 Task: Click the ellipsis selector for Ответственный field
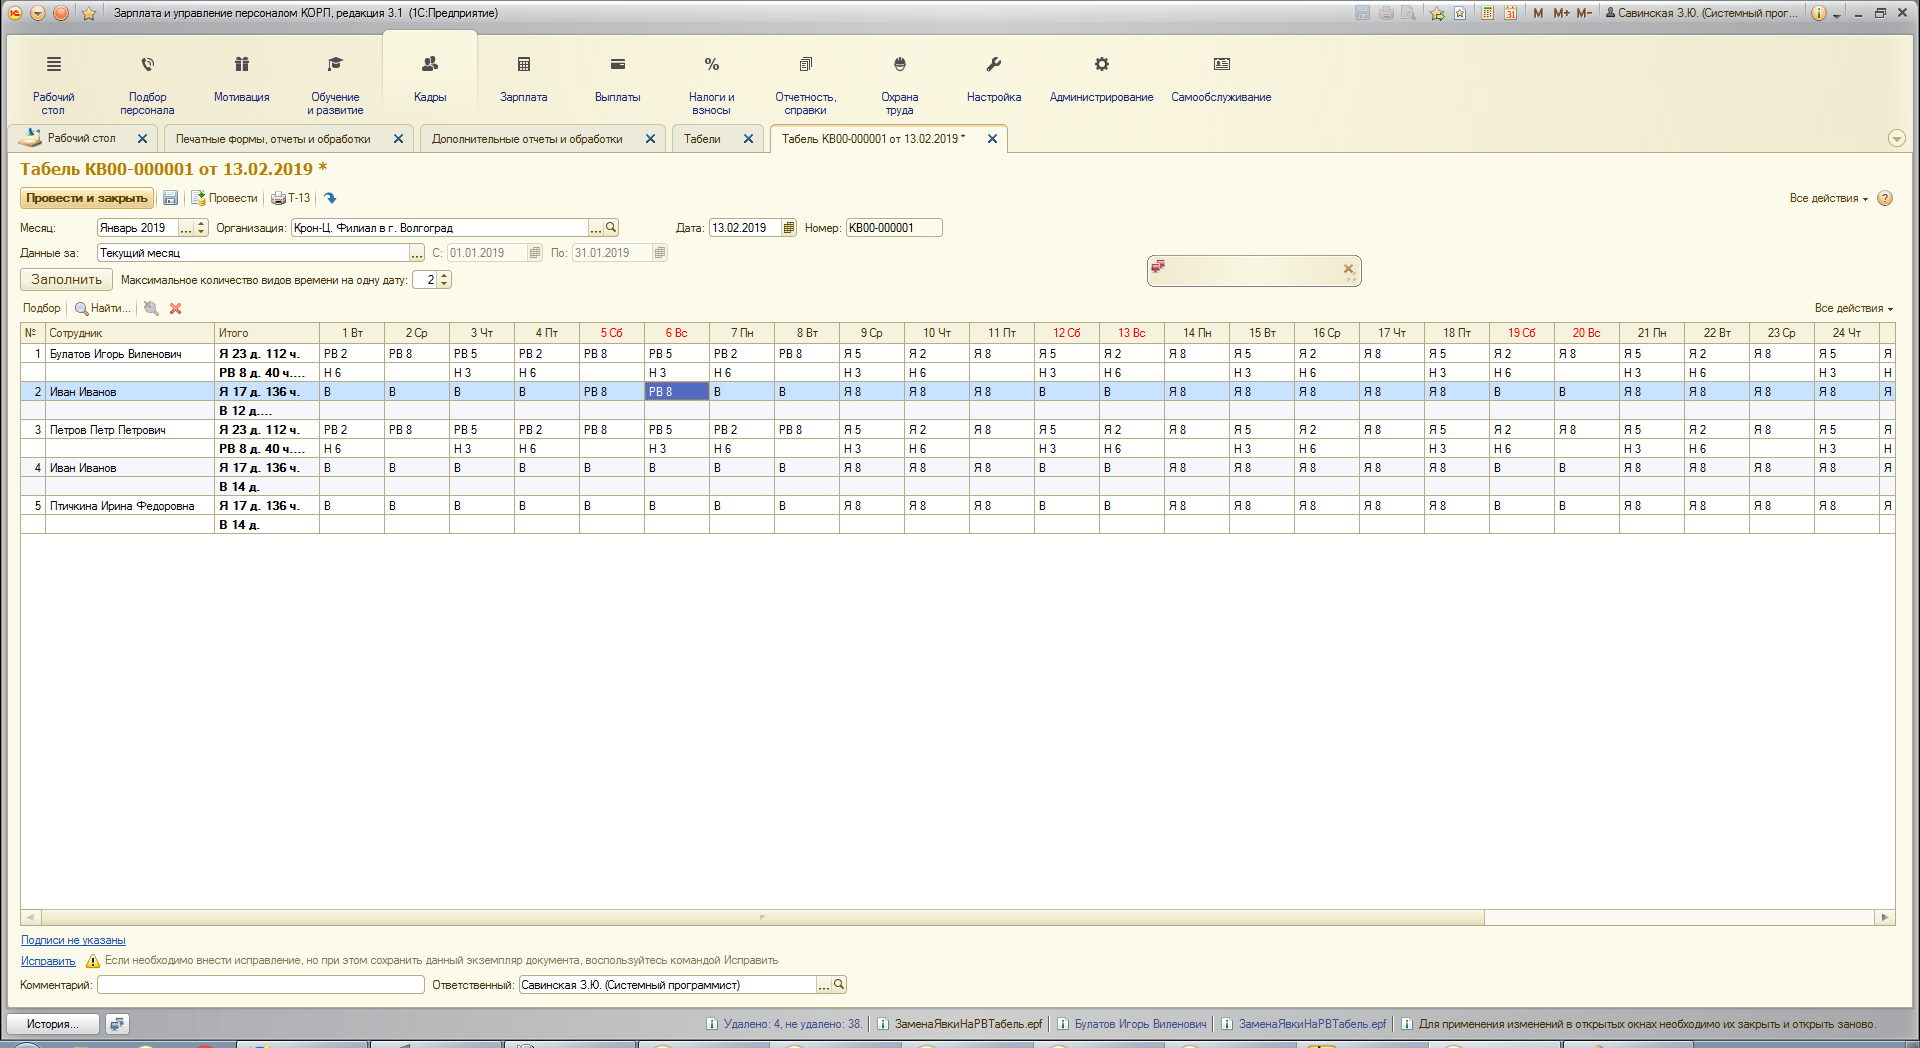[824, 985]
